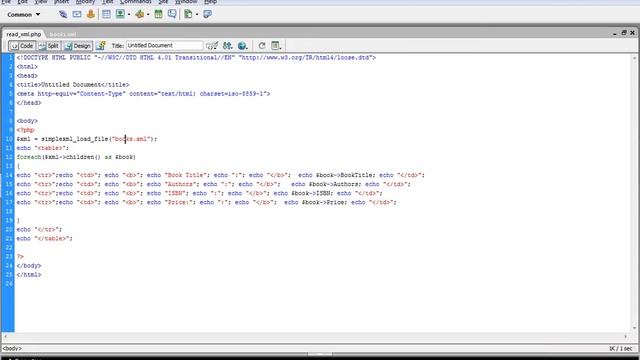Viewport: 640px width, 360px height.
Task: Insert an Email Link
Action: (x=77, y=14)
